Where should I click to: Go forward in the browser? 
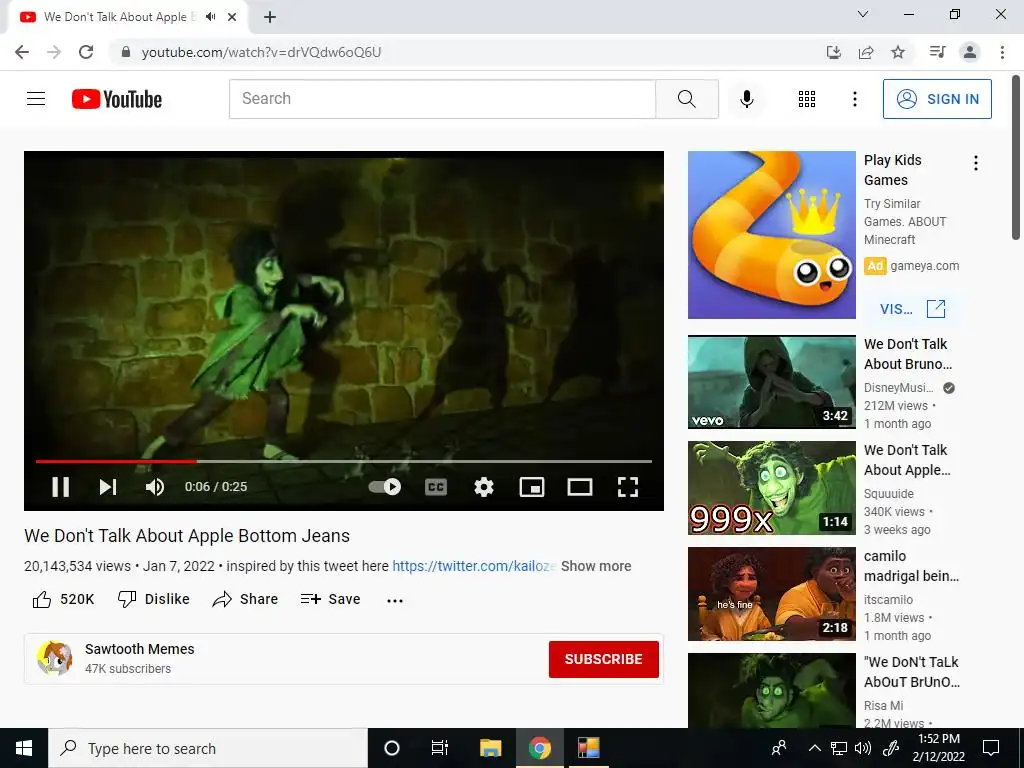click(54, 52)
